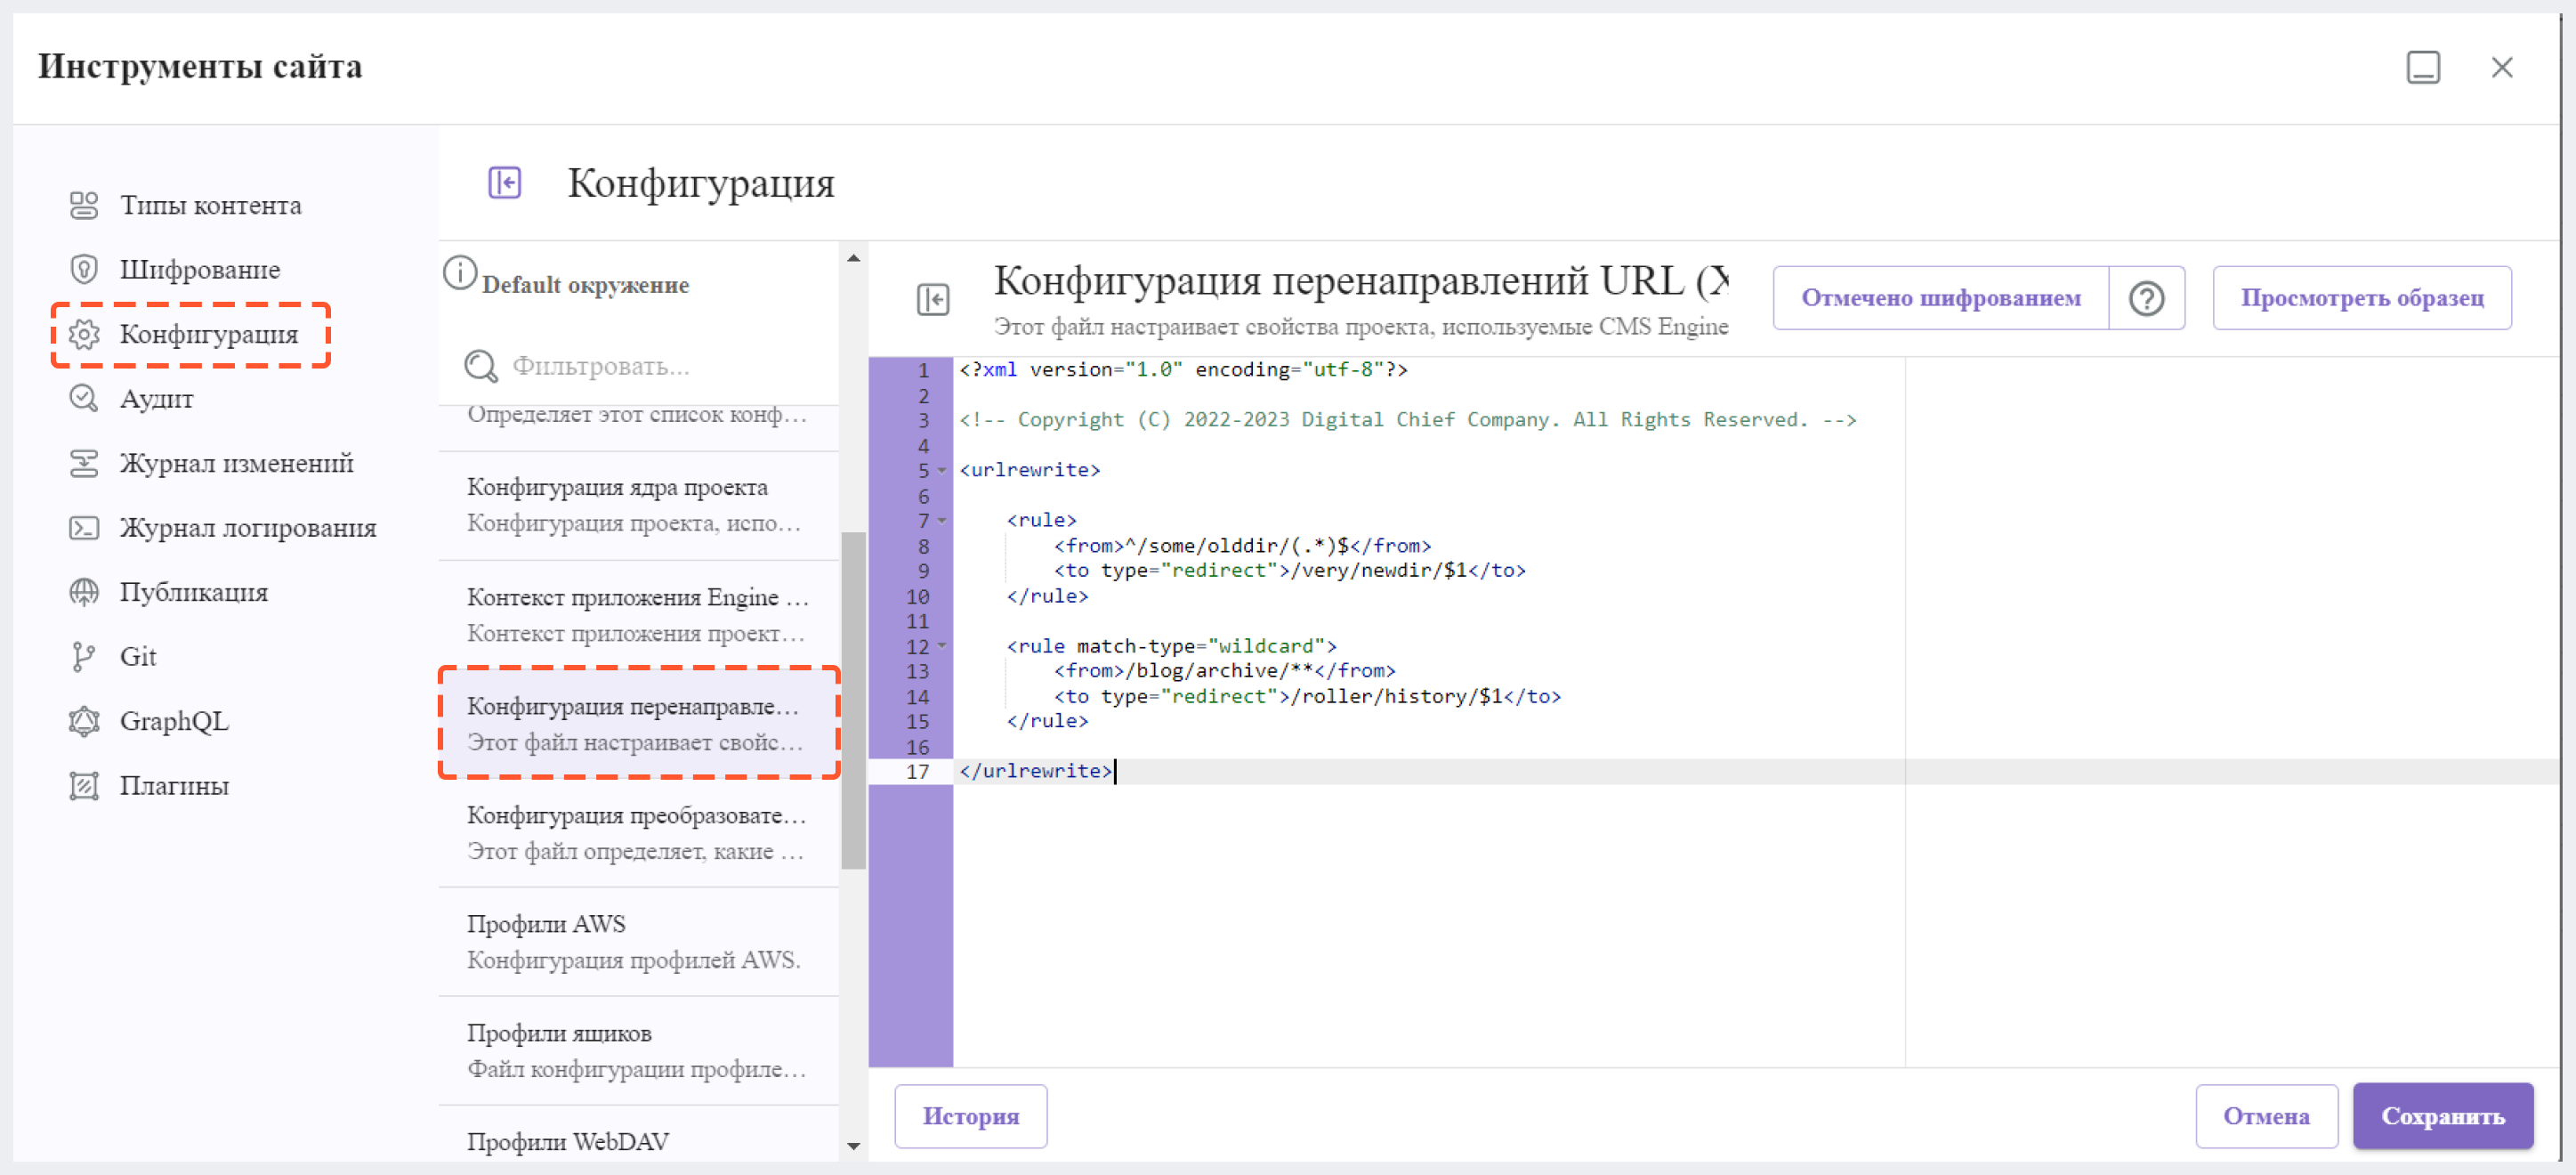The height and width of the screenshot is (1175, 2576).
Task: Click Просмотреть образец button
Action: (2362, 298)
